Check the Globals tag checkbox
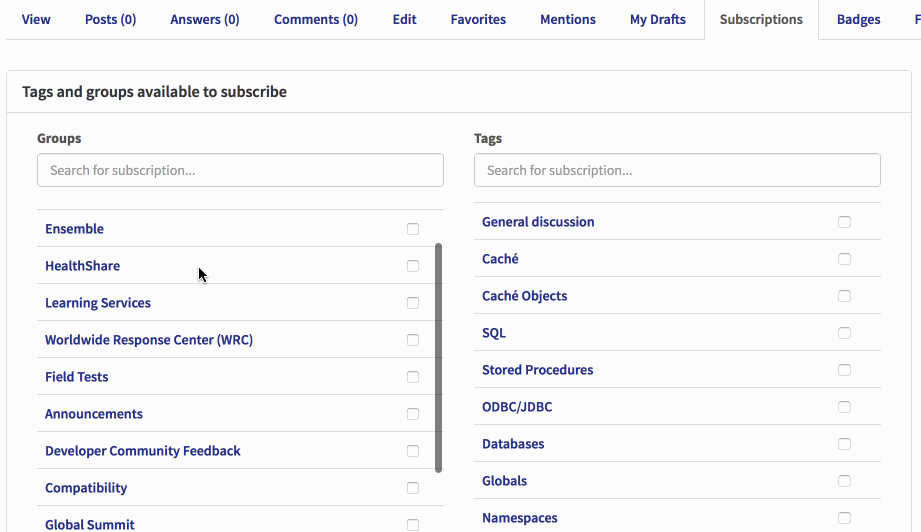Viewport: 921px width, 532px height. tap(844, 481)
